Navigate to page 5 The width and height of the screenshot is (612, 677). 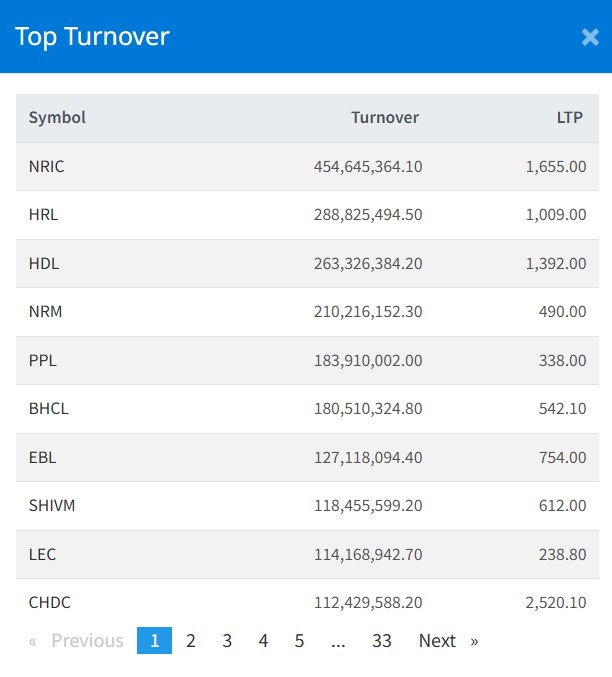point(299,641)
